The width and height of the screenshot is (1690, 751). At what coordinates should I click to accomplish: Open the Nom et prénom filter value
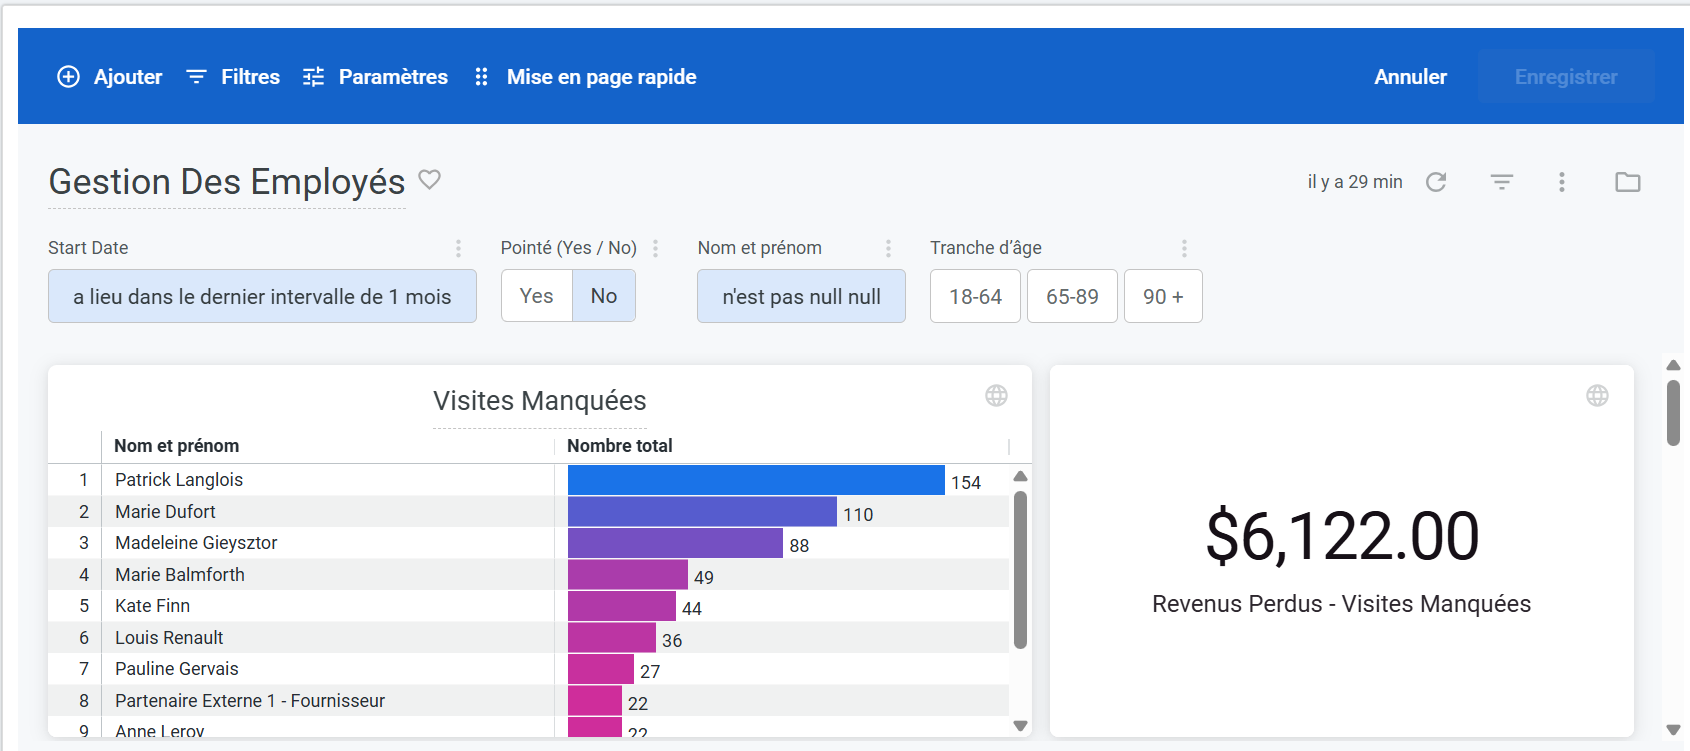pyautogui.click(x=801, y=297)
